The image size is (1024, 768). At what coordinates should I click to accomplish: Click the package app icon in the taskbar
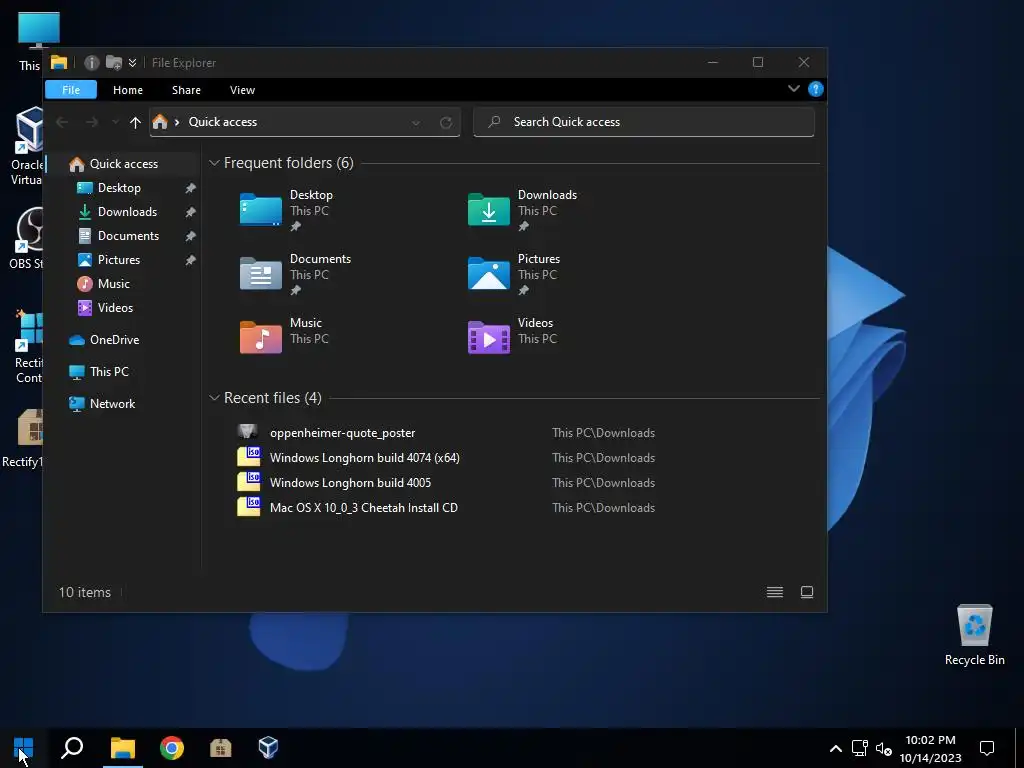[220, 748]
